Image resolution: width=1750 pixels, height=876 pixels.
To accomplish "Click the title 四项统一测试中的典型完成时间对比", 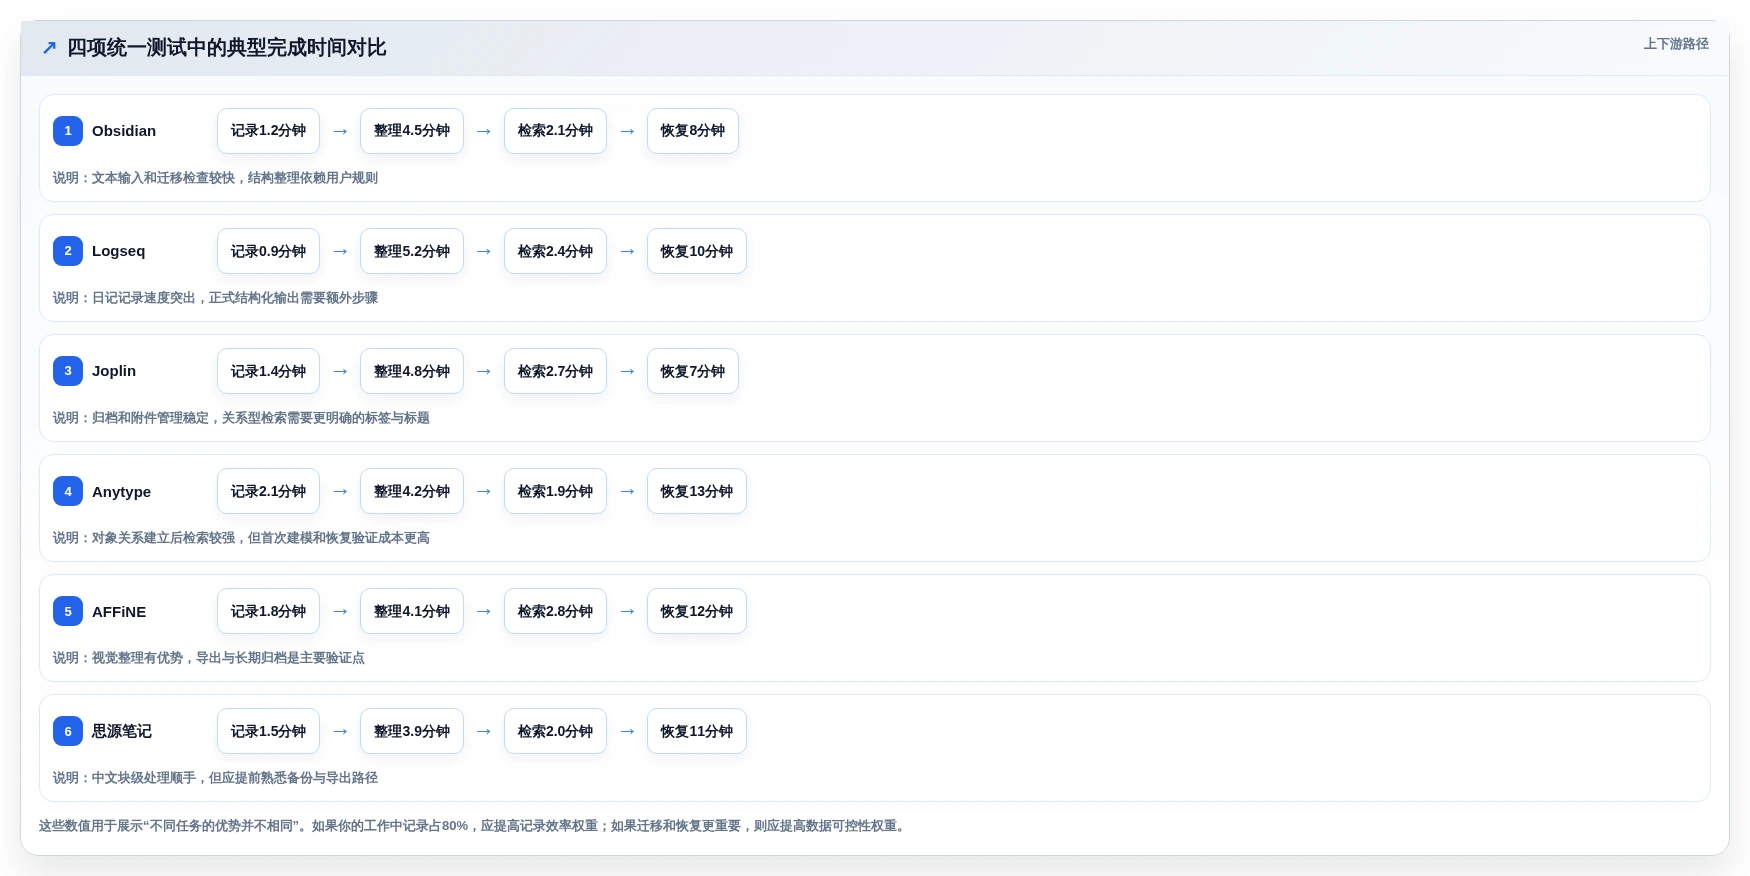I will coord(226,48).
